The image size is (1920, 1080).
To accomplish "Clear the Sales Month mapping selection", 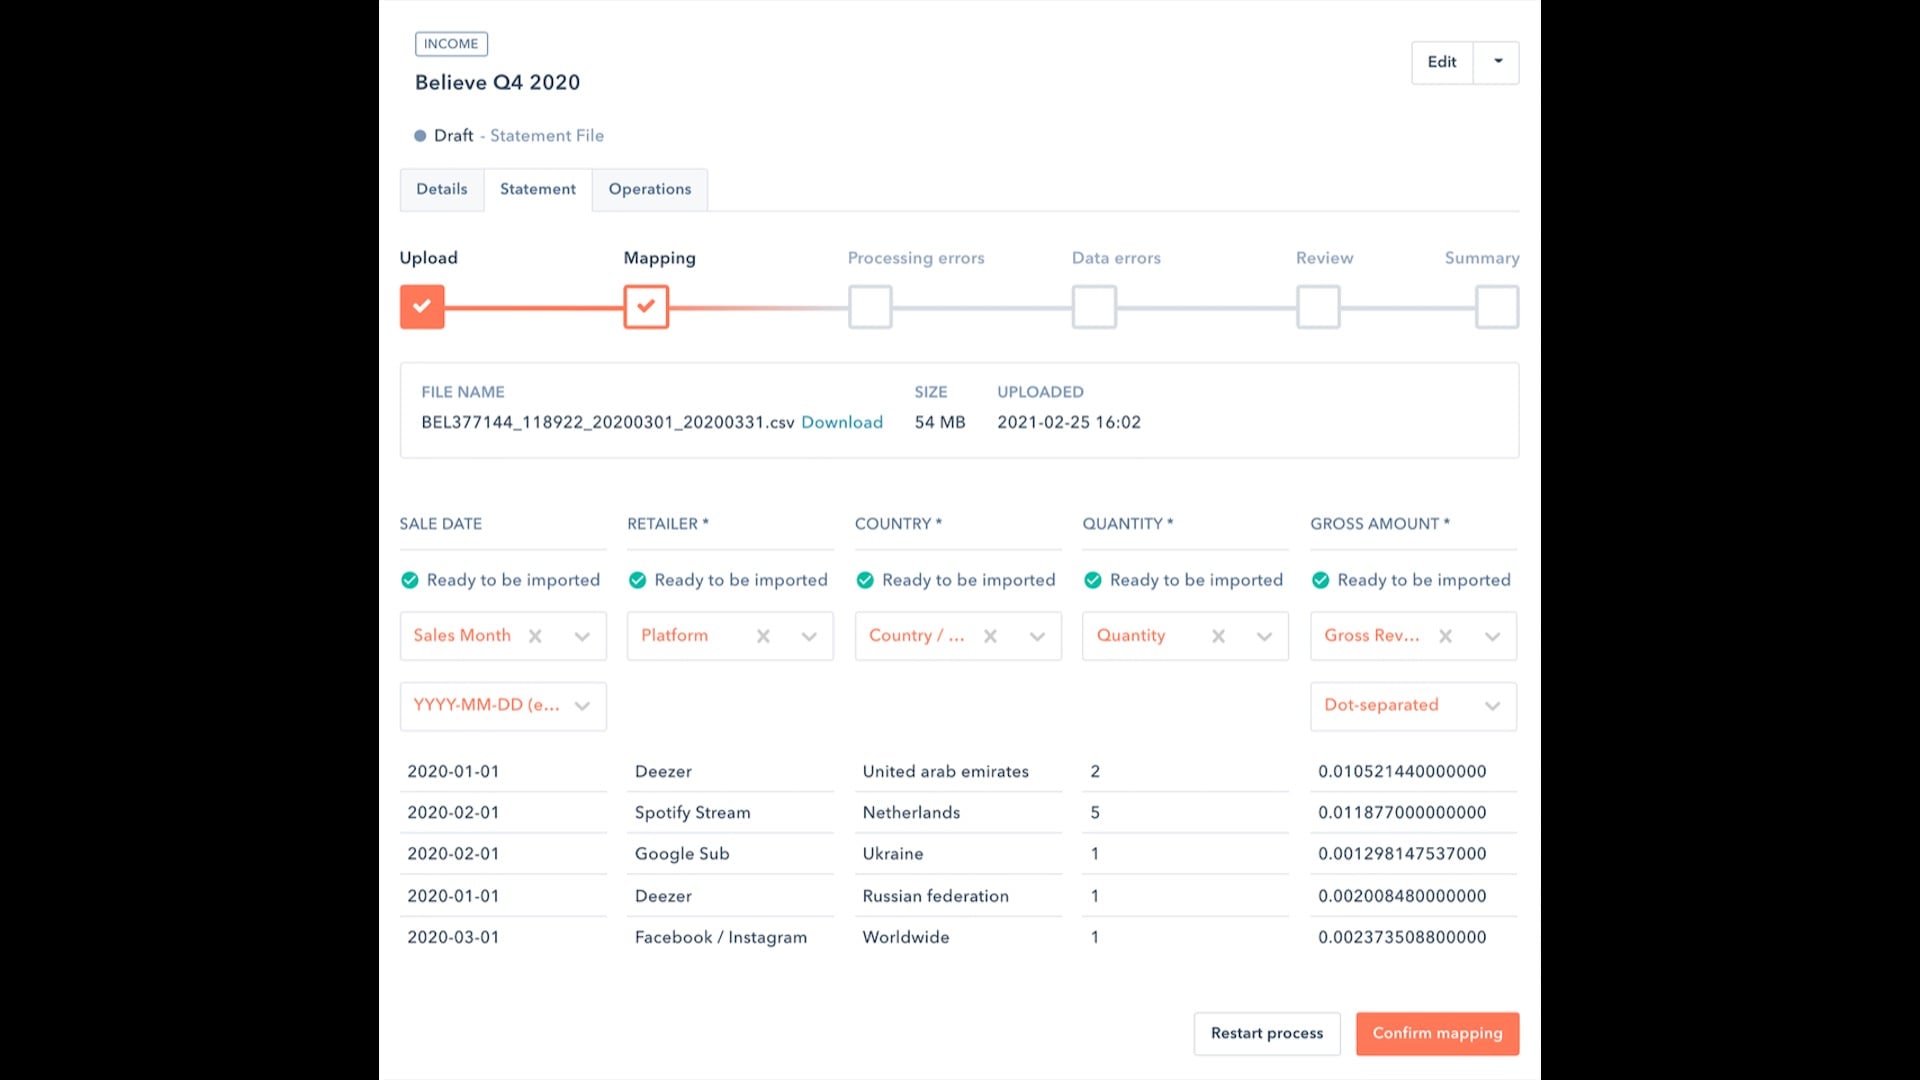I will tap(535, 636).
